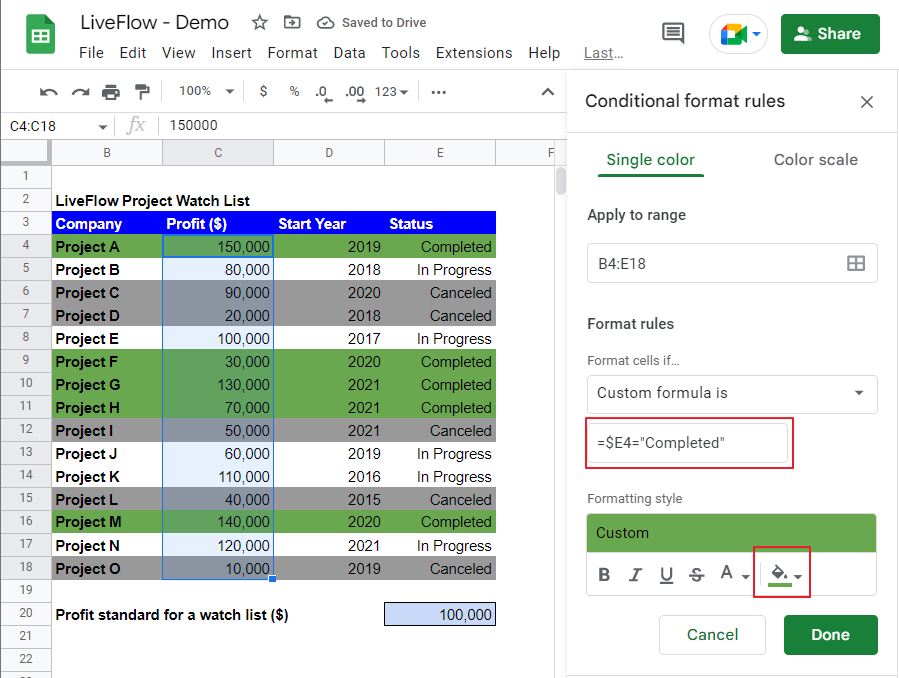
Task: Open the more toolbar options ellipsis
Action: [x=439, y=92]
